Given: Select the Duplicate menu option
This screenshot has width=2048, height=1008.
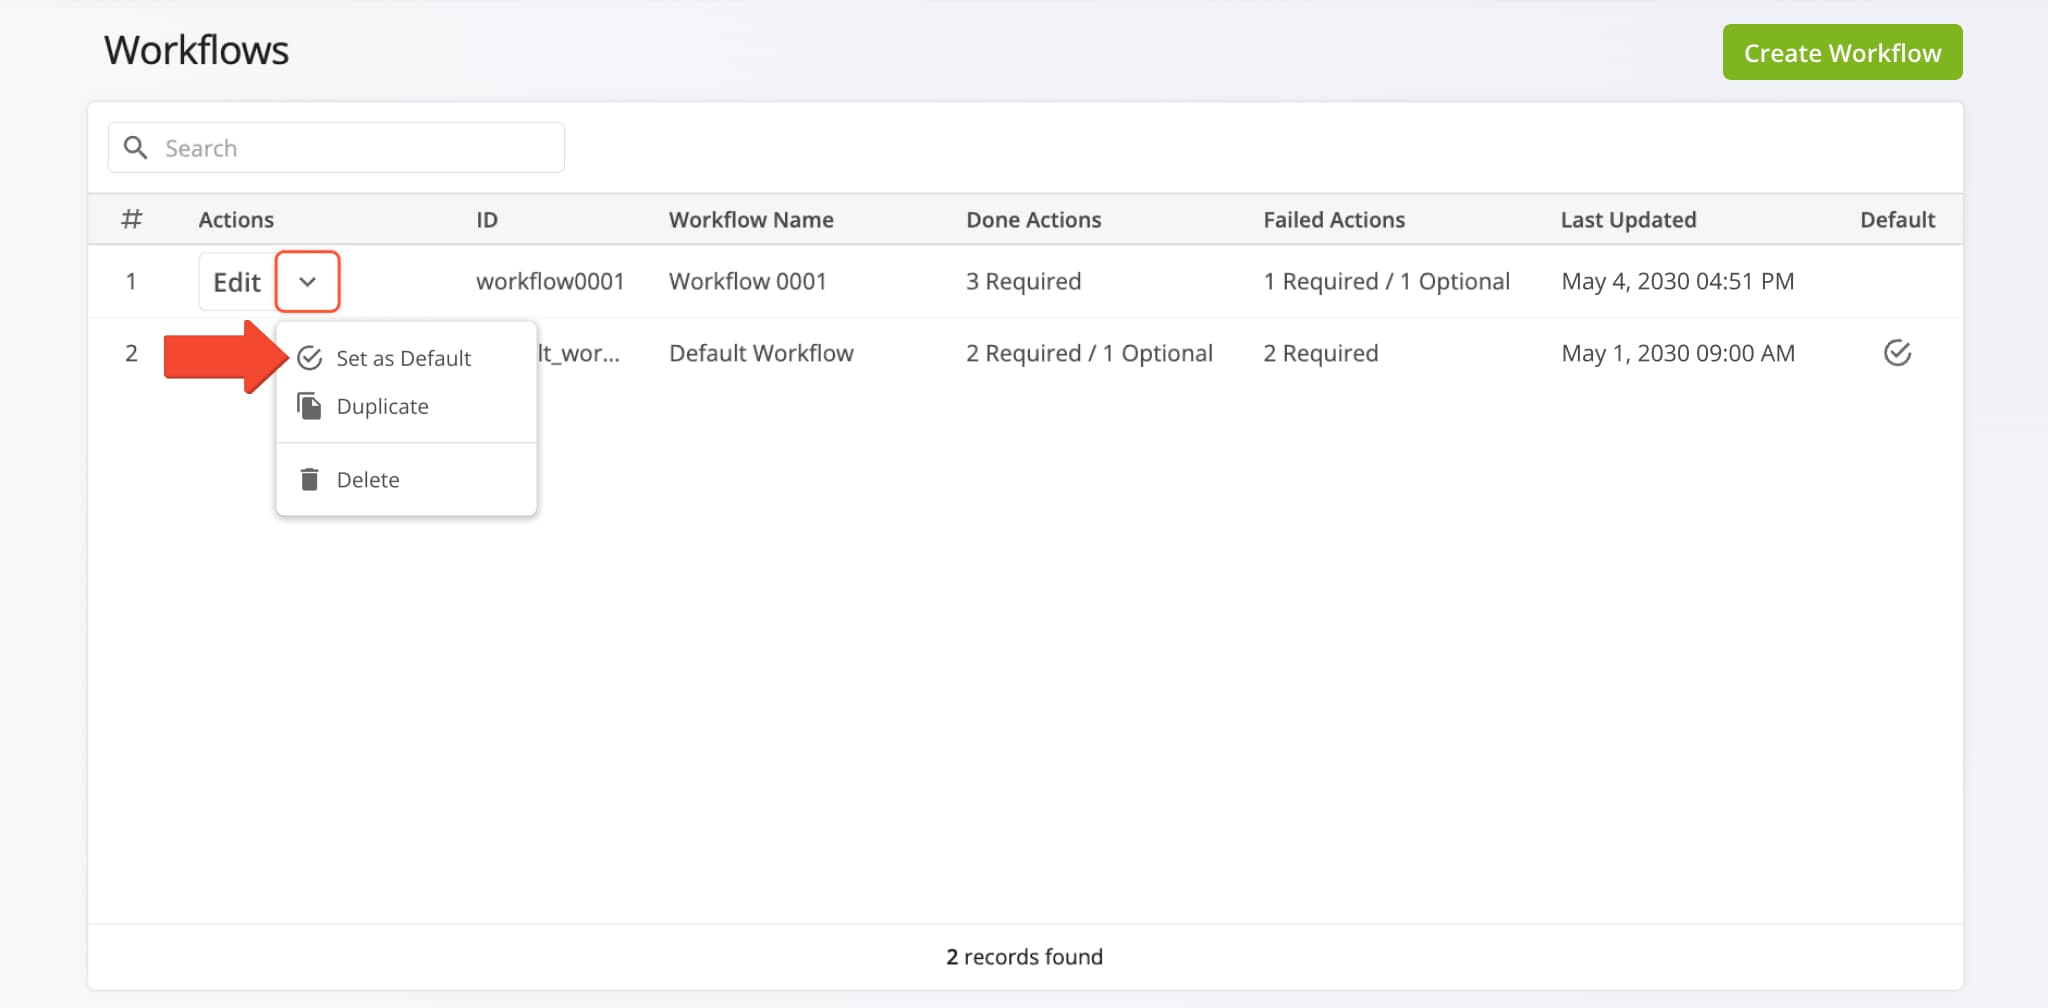Looking at the screenshot, I should coord(382,406).
